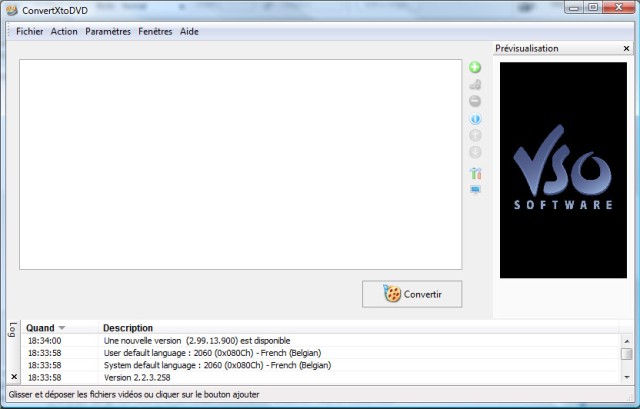Click inside the empty file list area

(x=240, y=164)
